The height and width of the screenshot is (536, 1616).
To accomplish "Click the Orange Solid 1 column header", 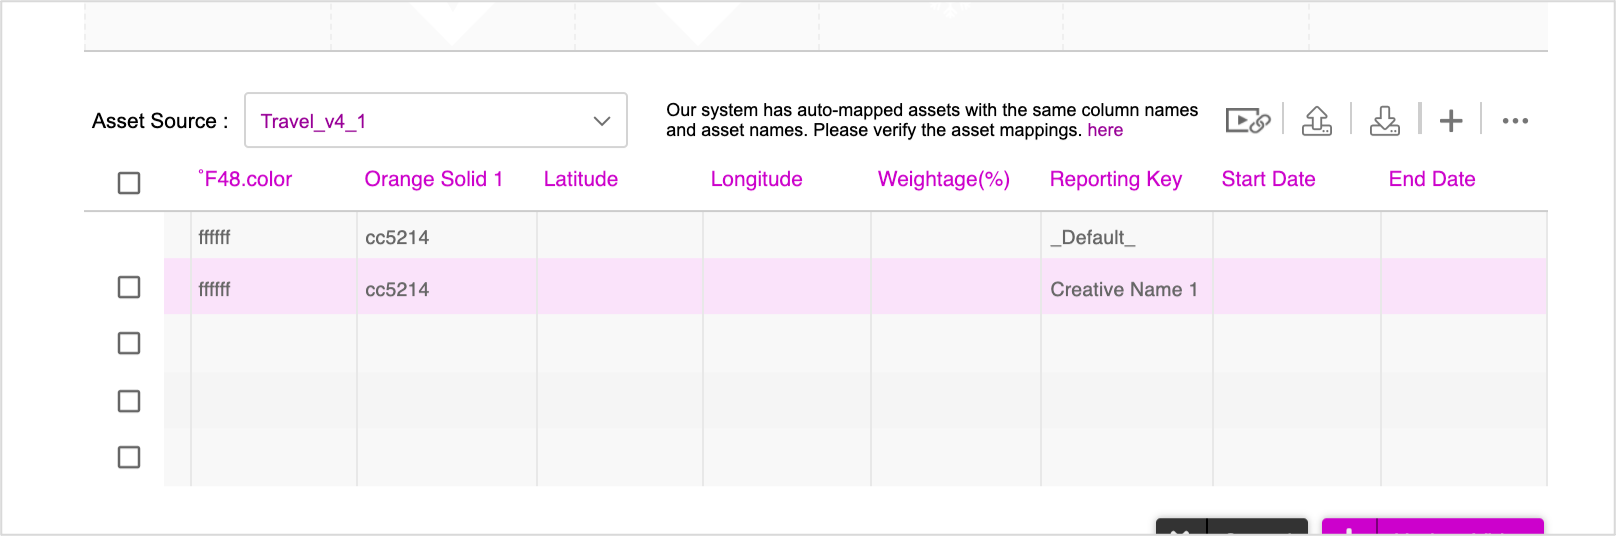I will 434,179.
